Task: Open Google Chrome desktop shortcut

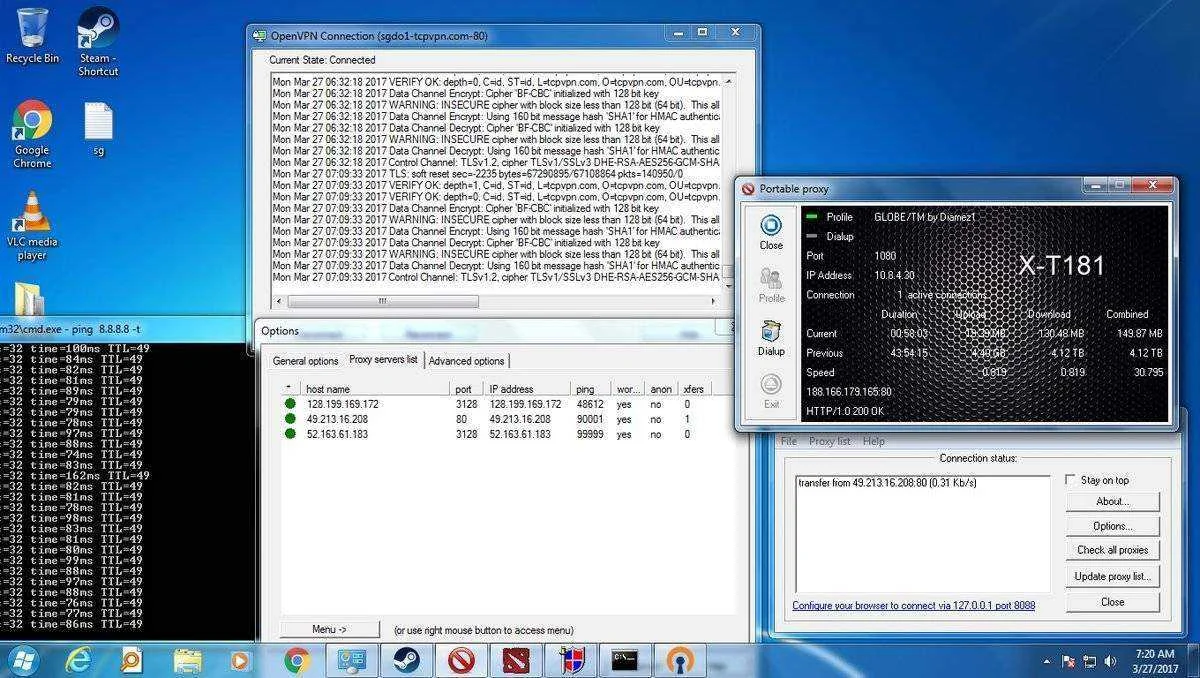Action: click(32, 134)
